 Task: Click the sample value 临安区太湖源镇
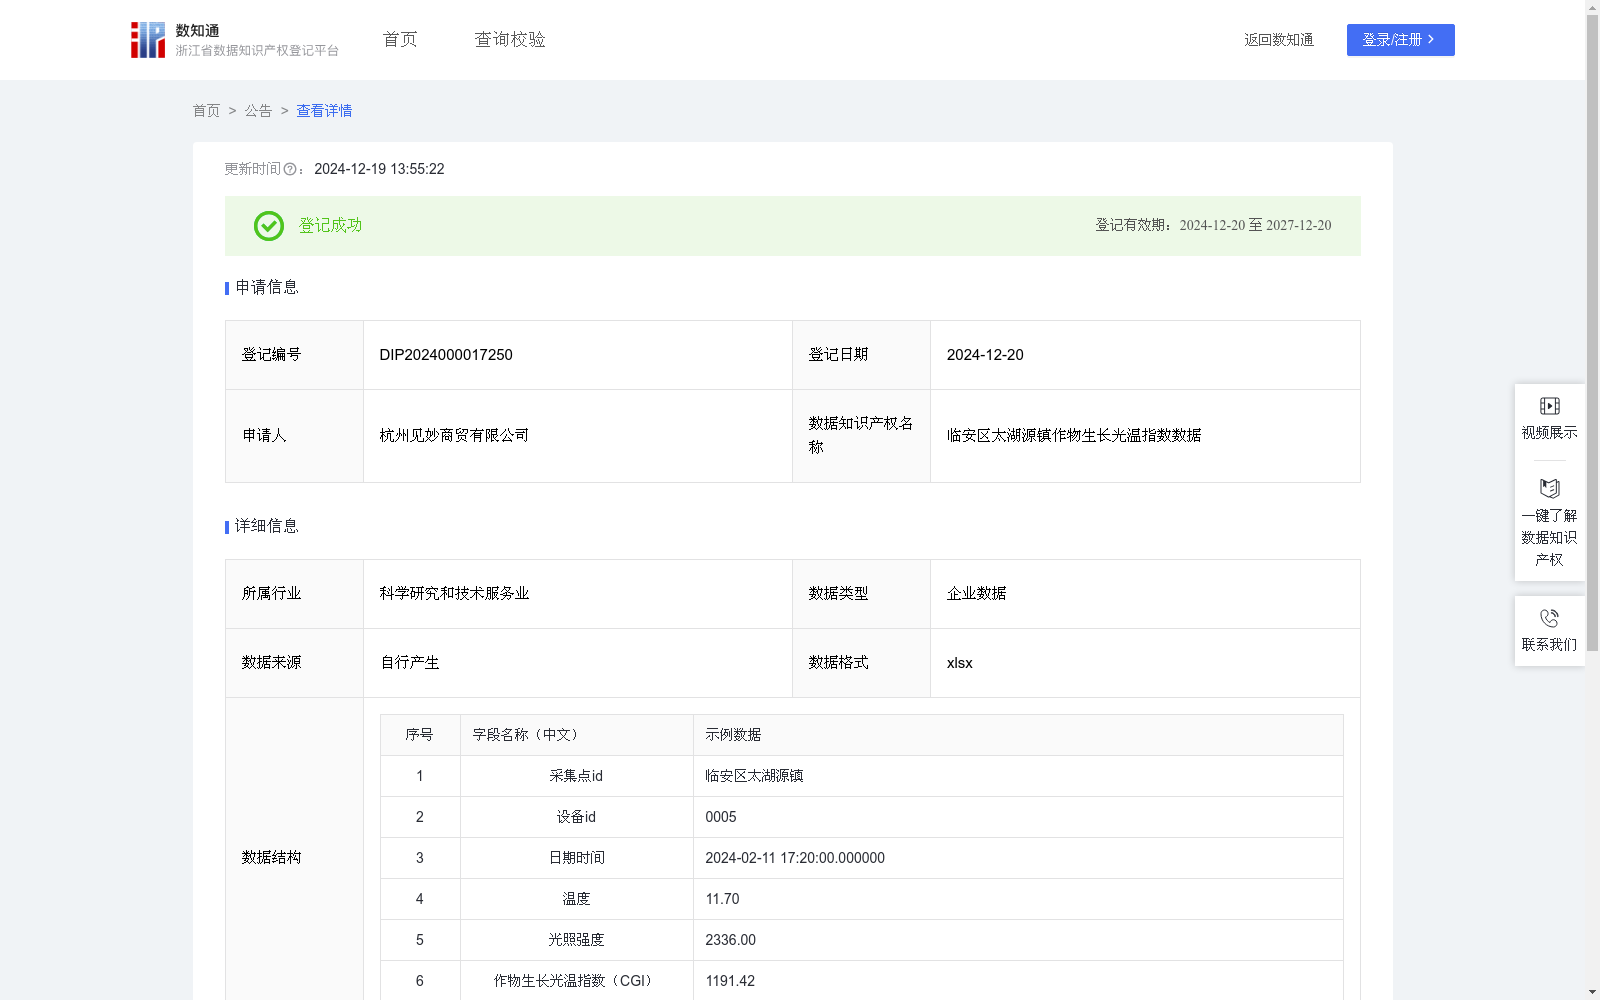point(754,776)
